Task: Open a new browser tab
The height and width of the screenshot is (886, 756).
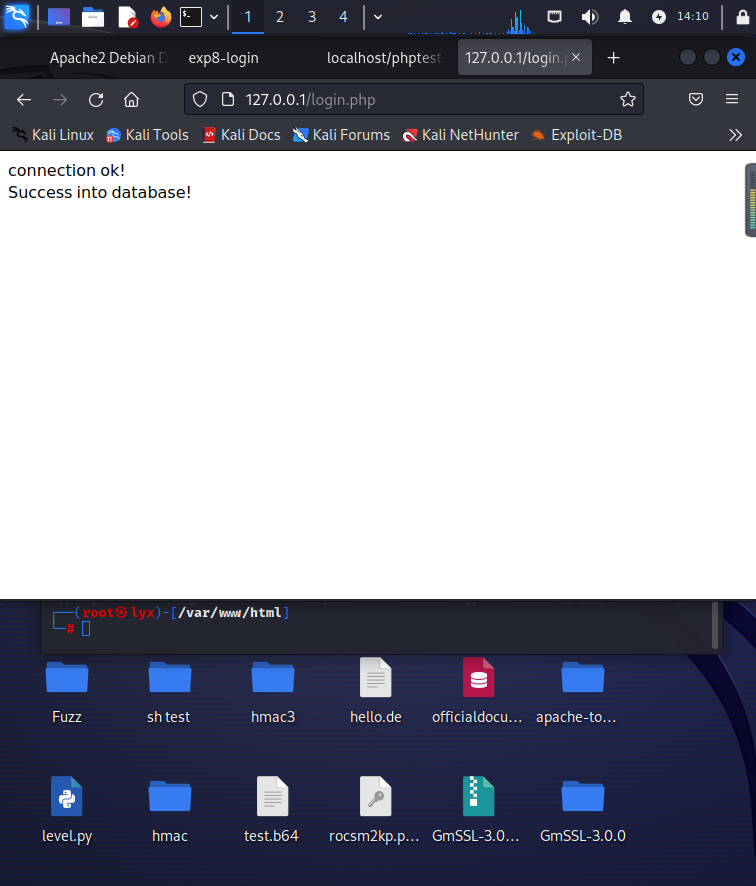Action: click(x=614, y=58)
